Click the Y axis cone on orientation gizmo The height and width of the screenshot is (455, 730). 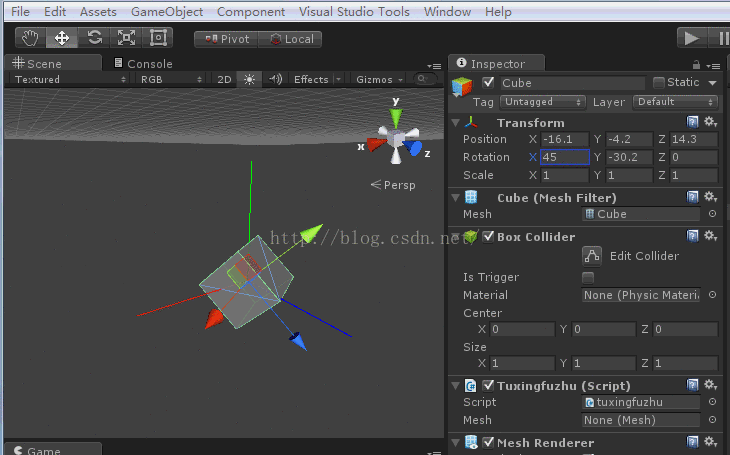pos(396,118)
